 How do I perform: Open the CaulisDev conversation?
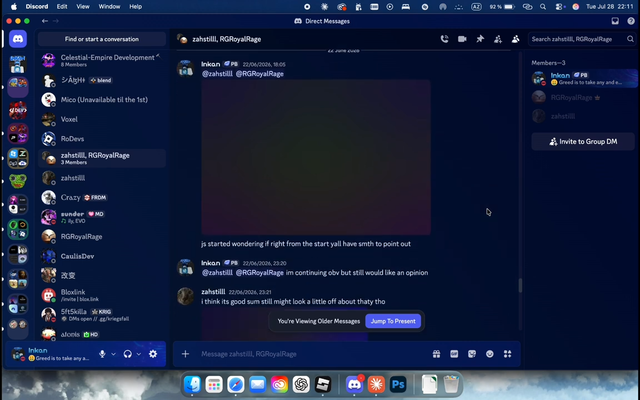102,256
